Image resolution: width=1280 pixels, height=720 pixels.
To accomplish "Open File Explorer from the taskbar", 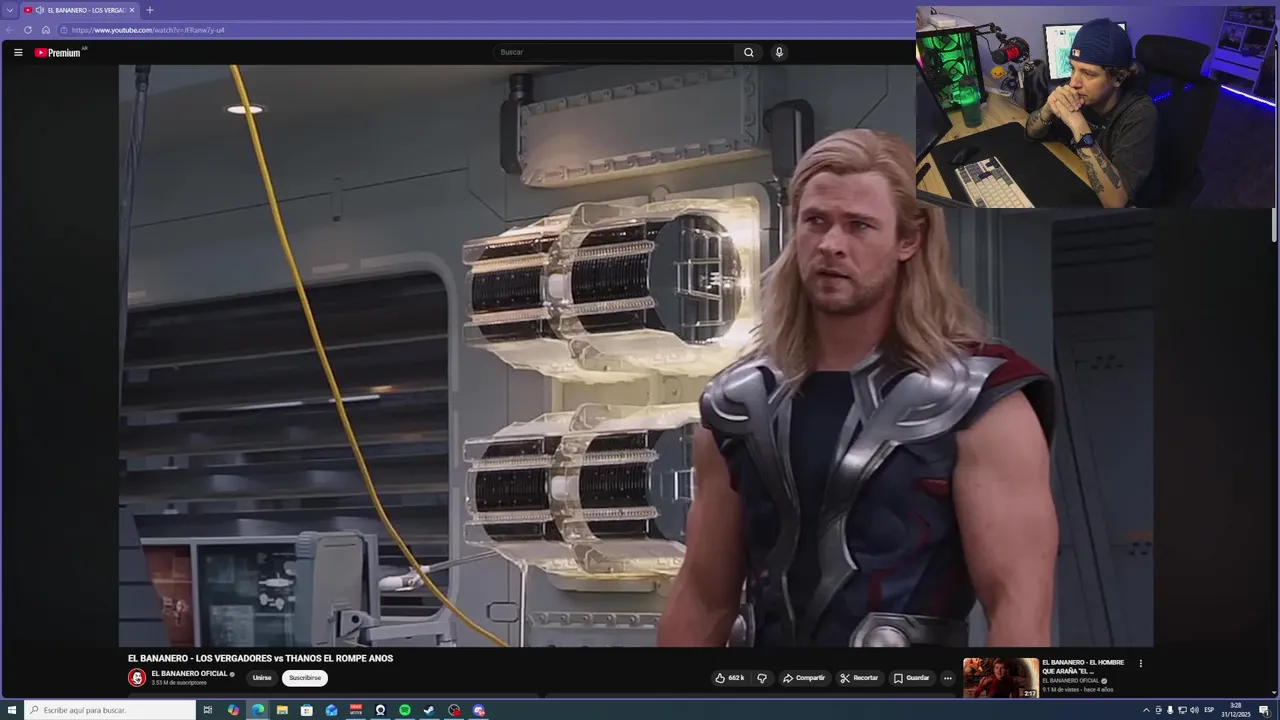I will point(282,710).
